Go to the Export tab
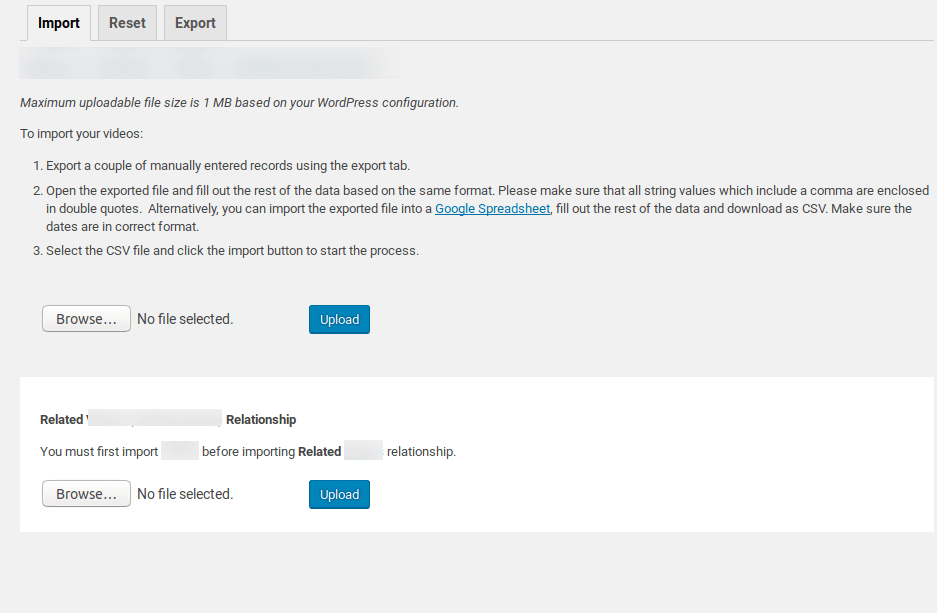The width and height of the screenshot is (937, 613). 195,23
